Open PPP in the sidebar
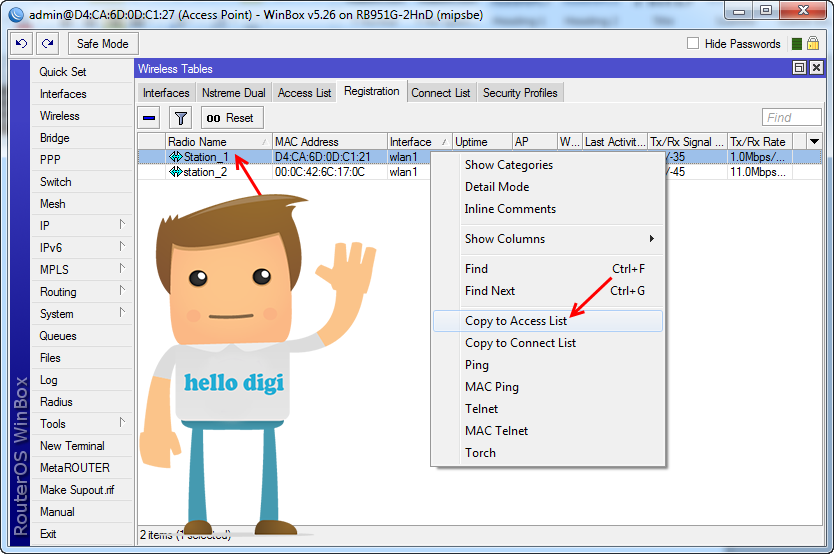The height and width of the screenshot is (554, 834). point(82,160)
